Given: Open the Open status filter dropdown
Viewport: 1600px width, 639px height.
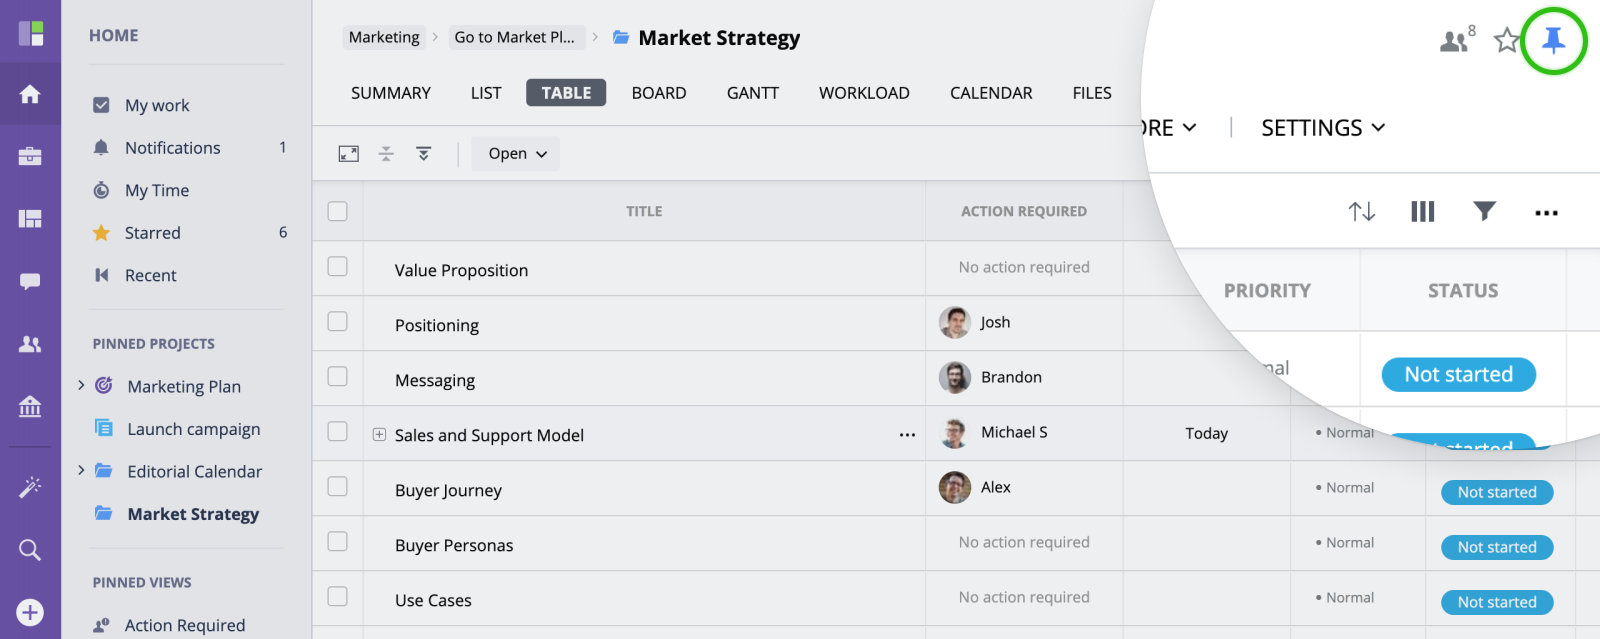Looking at the screenshot, I should [516, 154].
